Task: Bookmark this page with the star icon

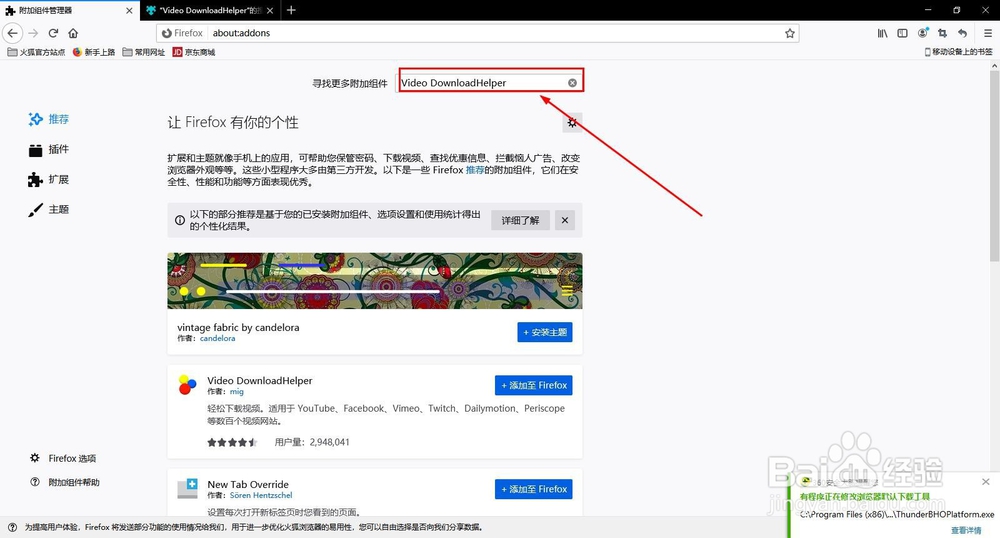Action: (790, 33)
